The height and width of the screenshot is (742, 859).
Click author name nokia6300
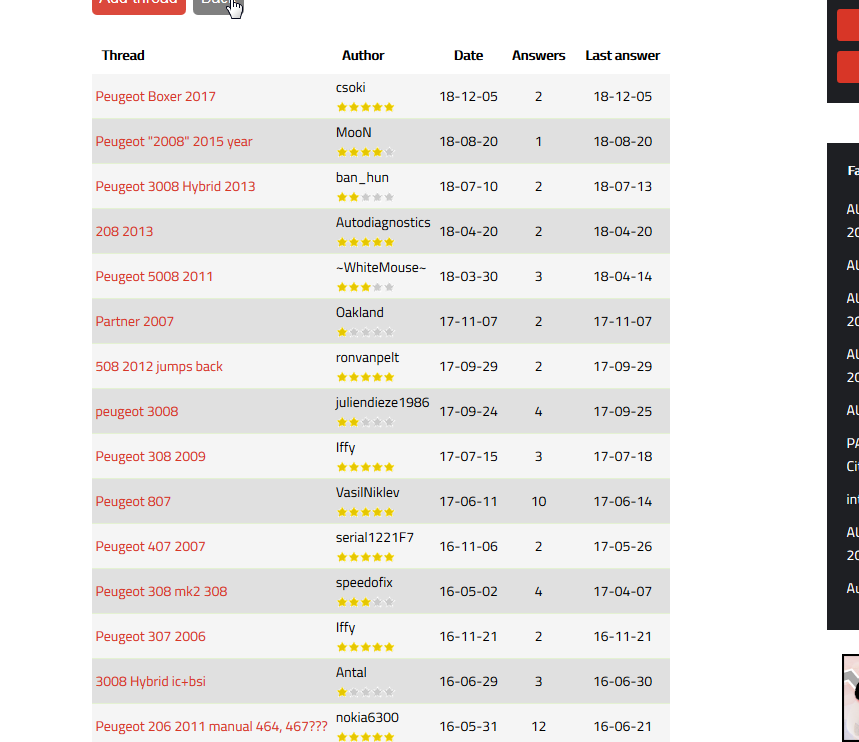click(367, 717)
